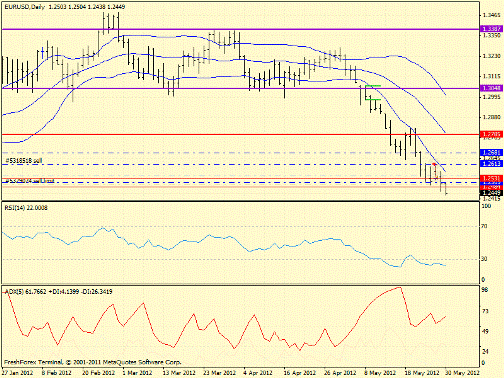The width and height of the screenshot is (504, 378).
Task: Select the lower green horizontal marker line
Action: click(373, 99)
